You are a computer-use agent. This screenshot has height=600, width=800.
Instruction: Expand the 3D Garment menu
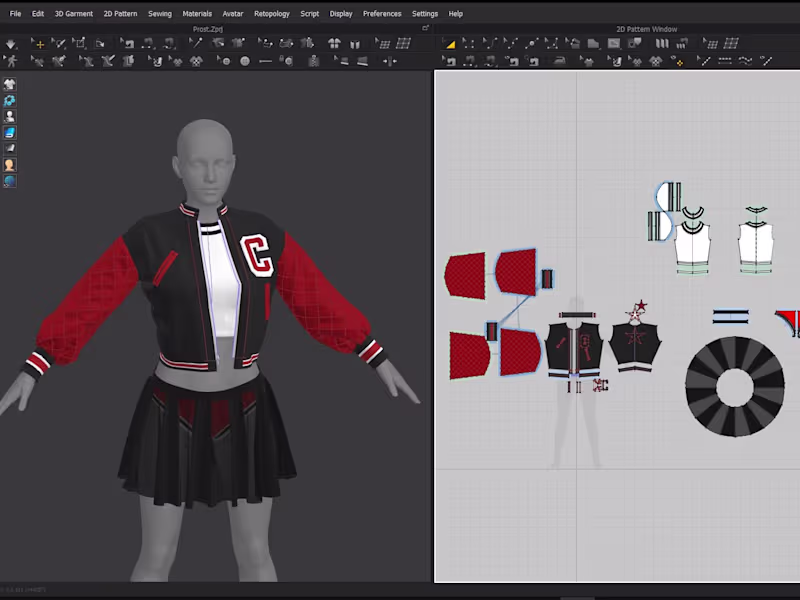[72, 13]
